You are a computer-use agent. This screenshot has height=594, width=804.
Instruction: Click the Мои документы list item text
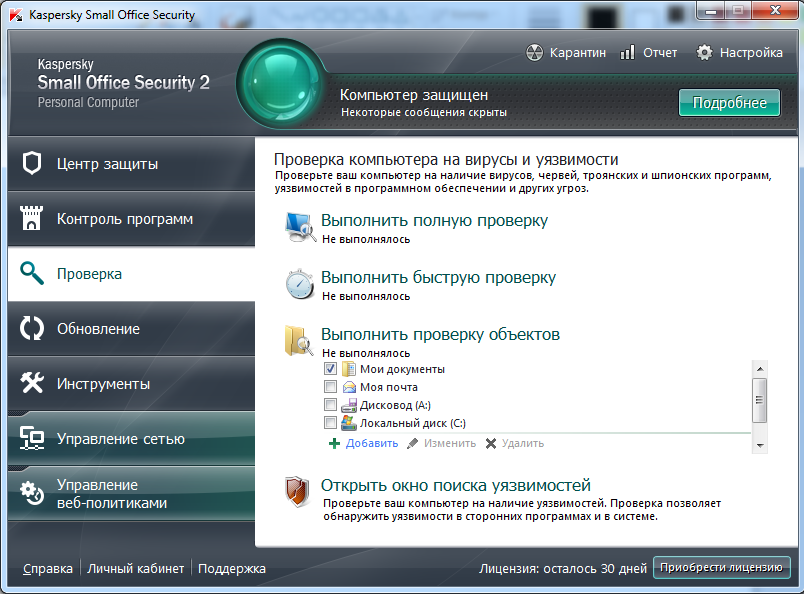[402, 369]
